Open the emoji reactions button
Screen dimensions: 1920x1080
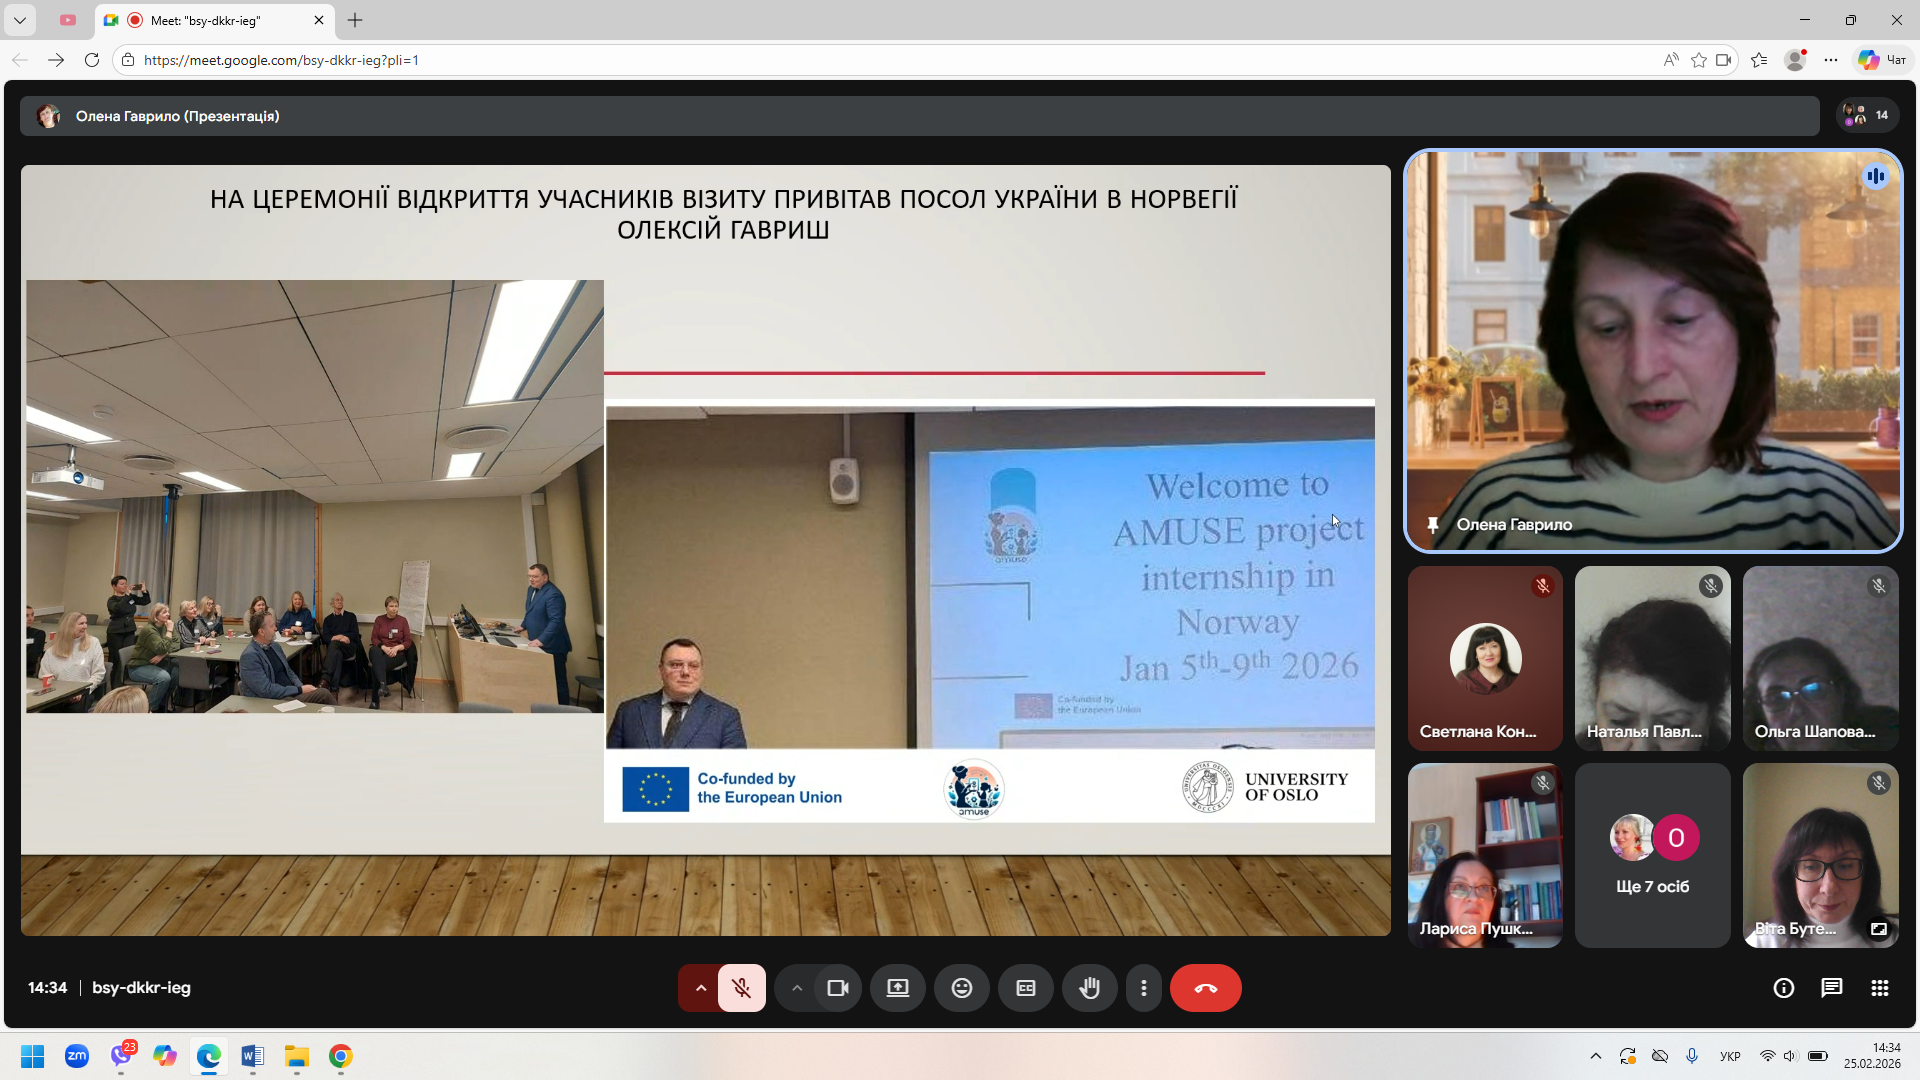tap(961, 988)
